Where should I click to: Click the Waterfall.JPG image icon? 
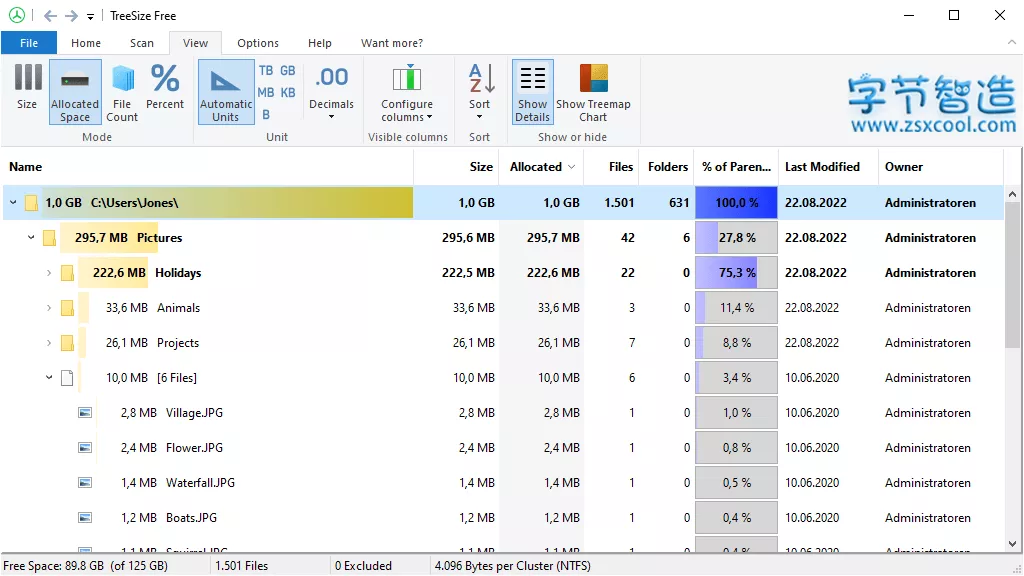pyautogui.click(x=85, y=483)
